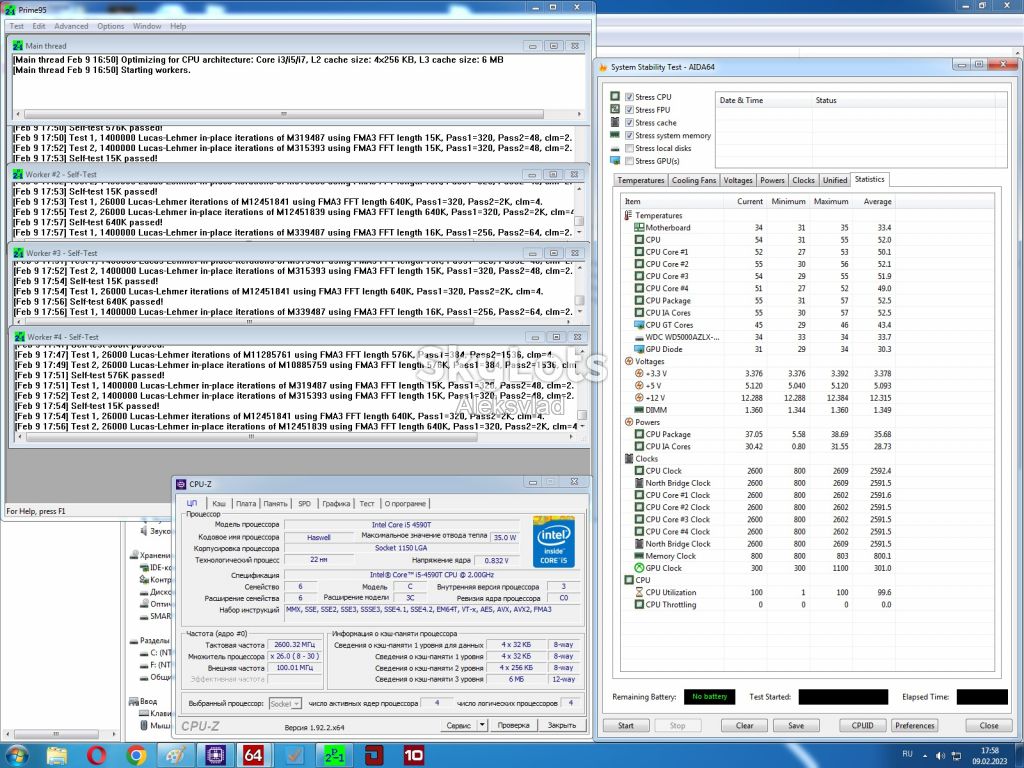The height and width of the screenshot is (768, 1024).
Task: Click the Worker #2 Self-Test window icon
Action: coord(18,174)
